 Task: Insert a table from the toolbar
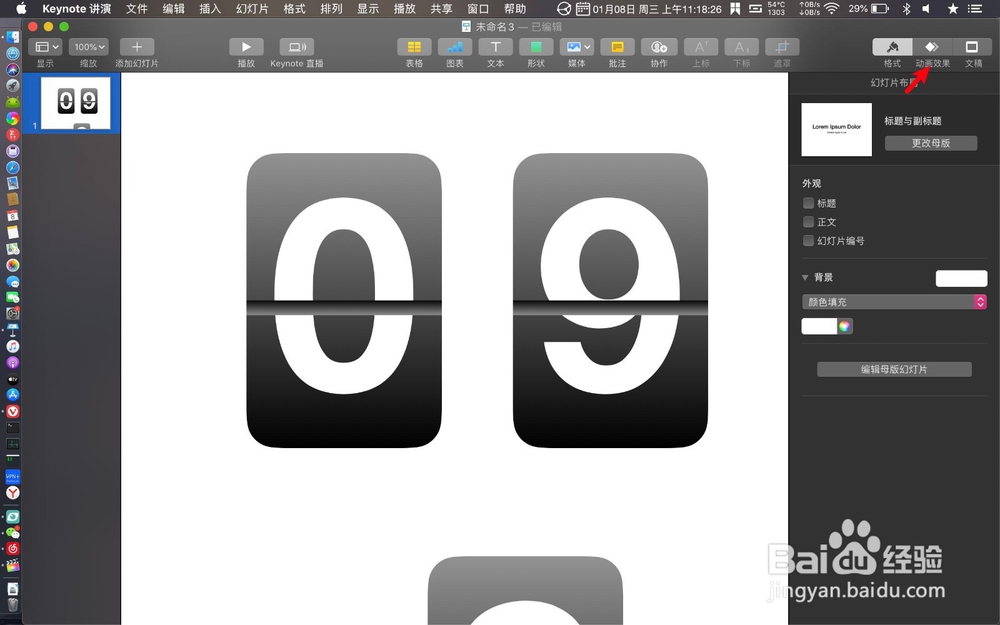tap(414, 47)
